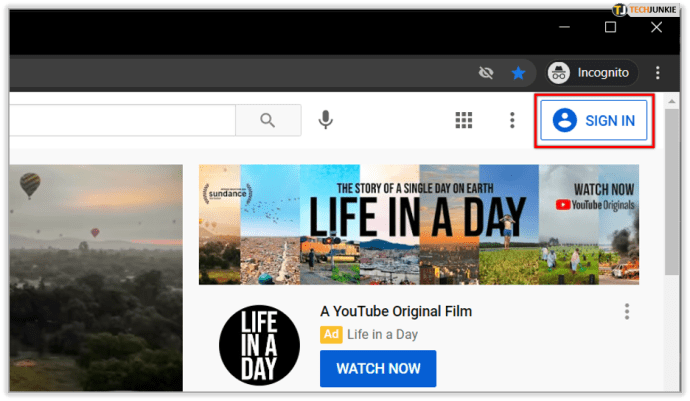
Task: Click inside the YouTube search field
Action: (122, 120)
